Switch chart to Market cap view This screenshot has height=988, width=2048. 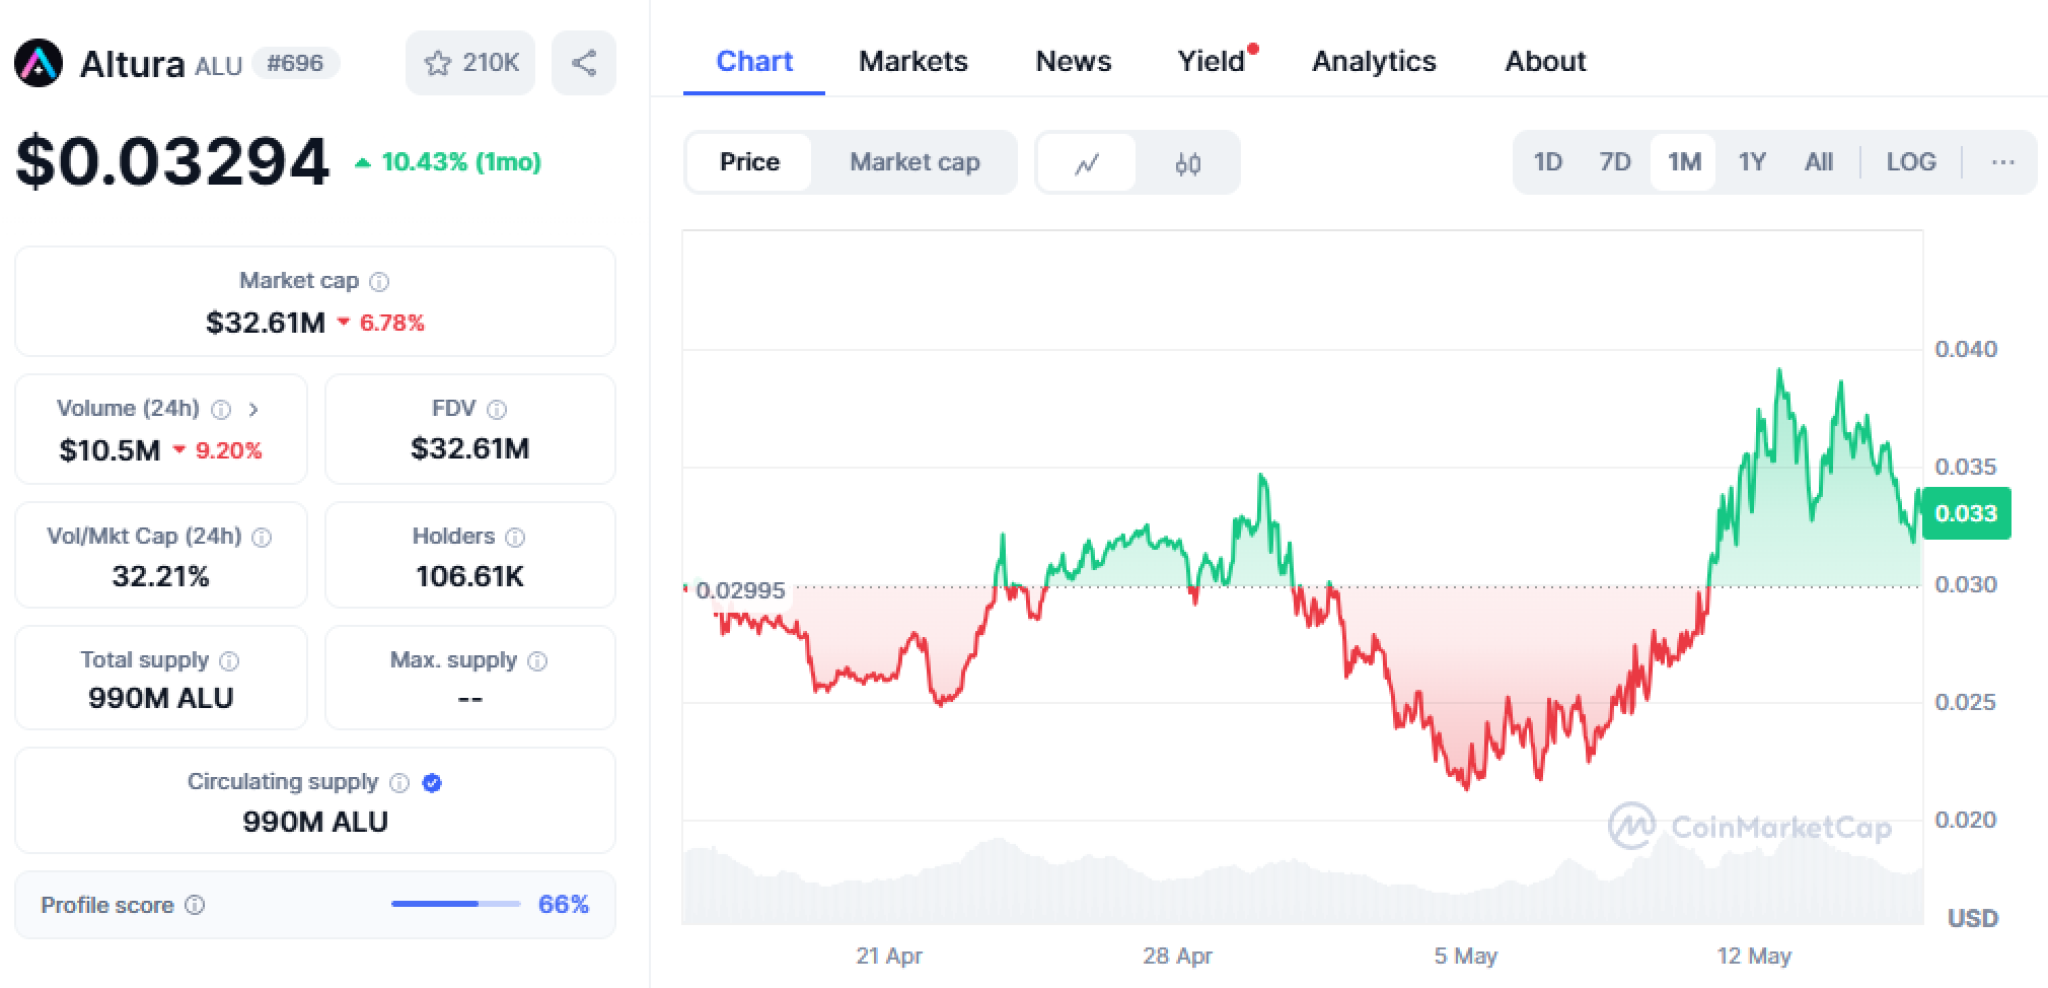[914, 162]
